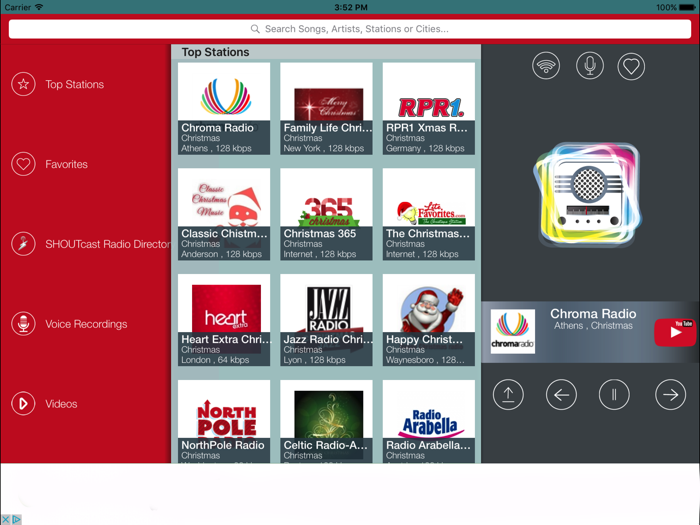700x525 pixels.
Task: Click 'London , 64 kbps' text
Action: [215, 360]
